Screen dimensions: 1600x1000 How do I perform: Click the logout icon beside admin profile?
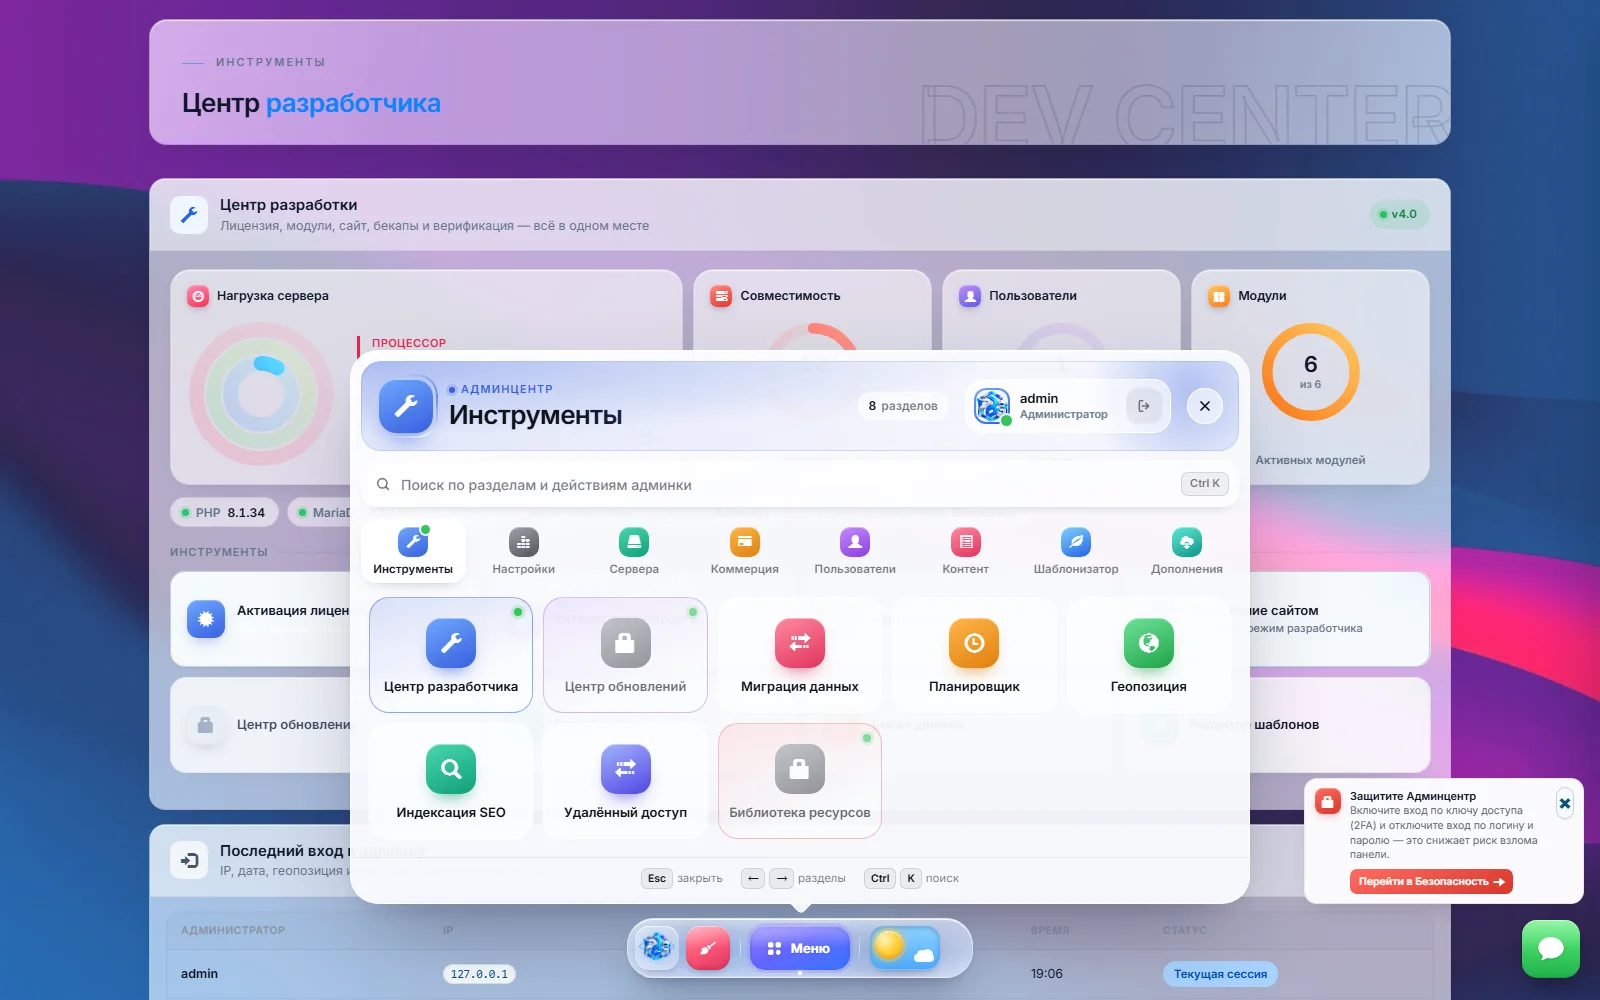pos(1143,406)
